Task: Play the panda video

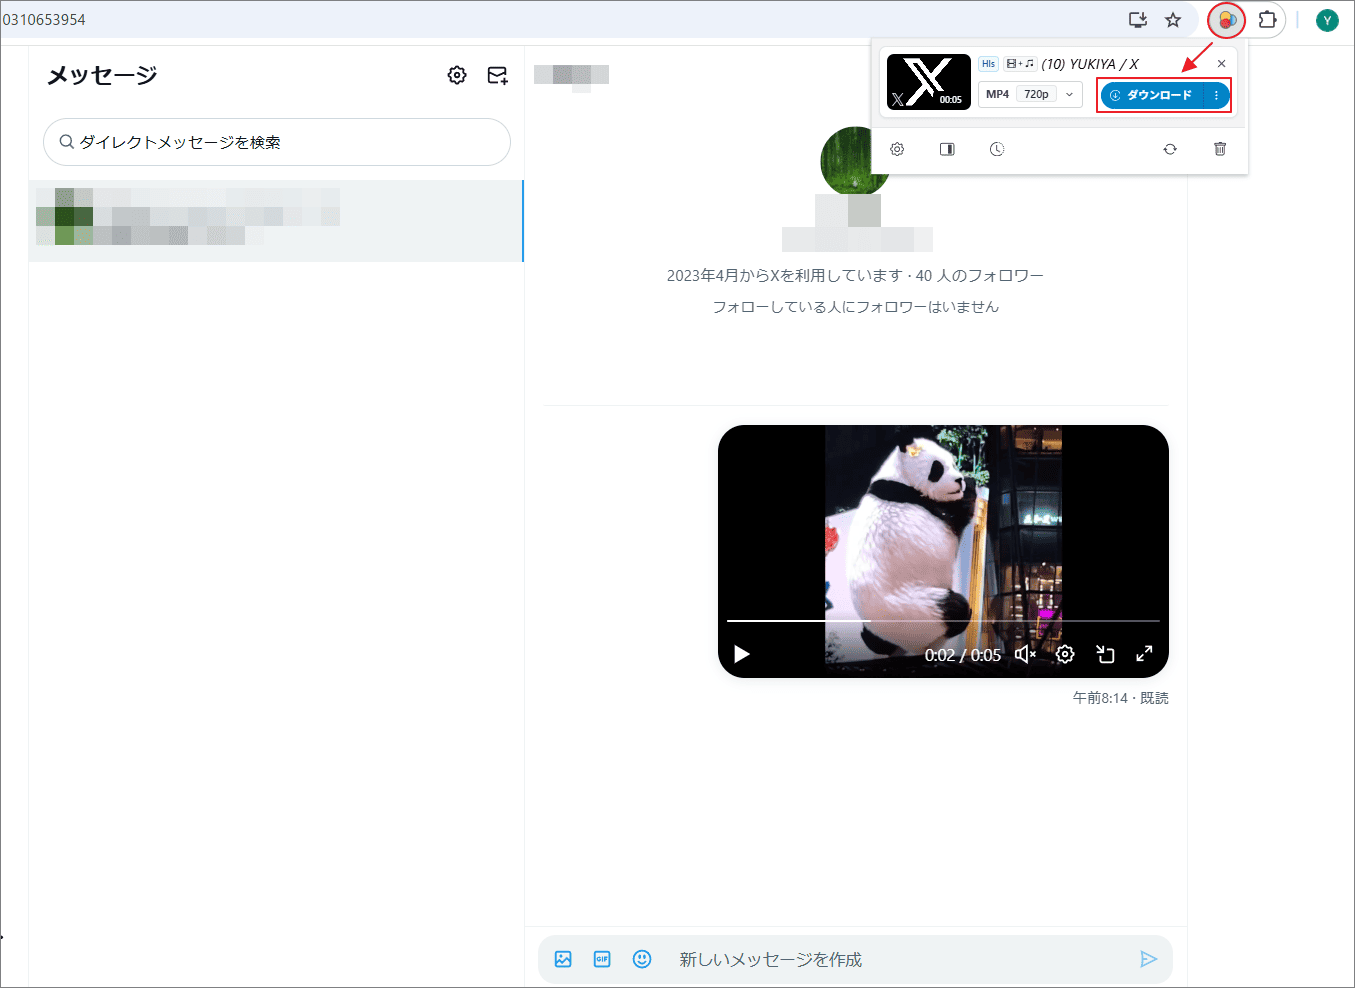Action: tap(742, 654)
